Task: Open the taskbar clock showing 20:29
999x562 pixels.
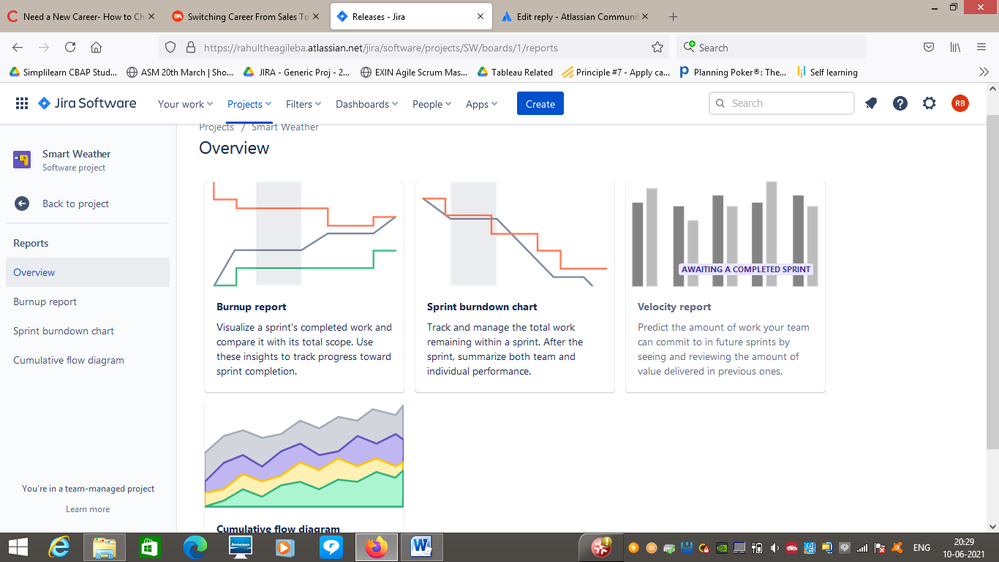Action: point(964,548)
